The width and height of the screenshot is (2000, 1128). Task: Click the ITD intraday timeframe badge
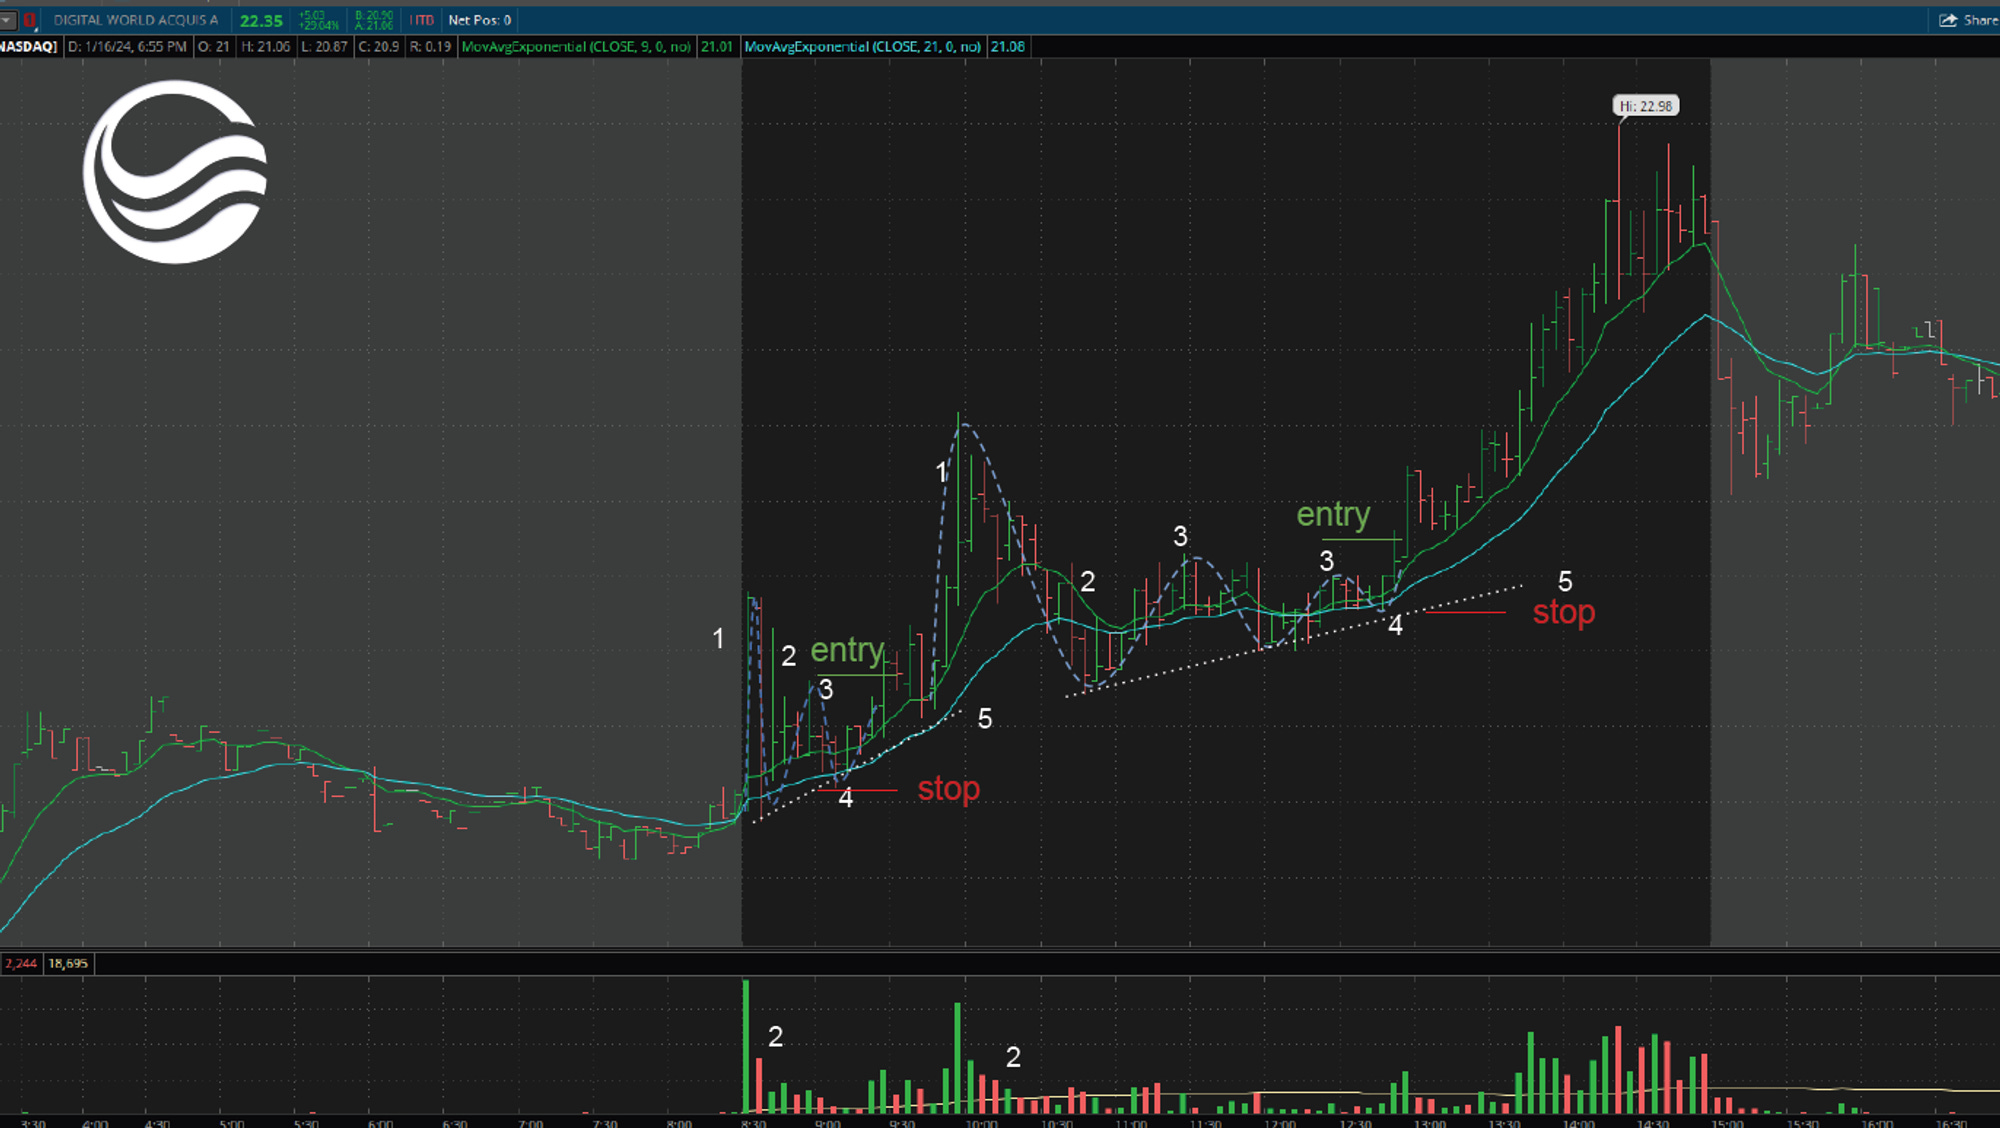(x=421, y=19)
